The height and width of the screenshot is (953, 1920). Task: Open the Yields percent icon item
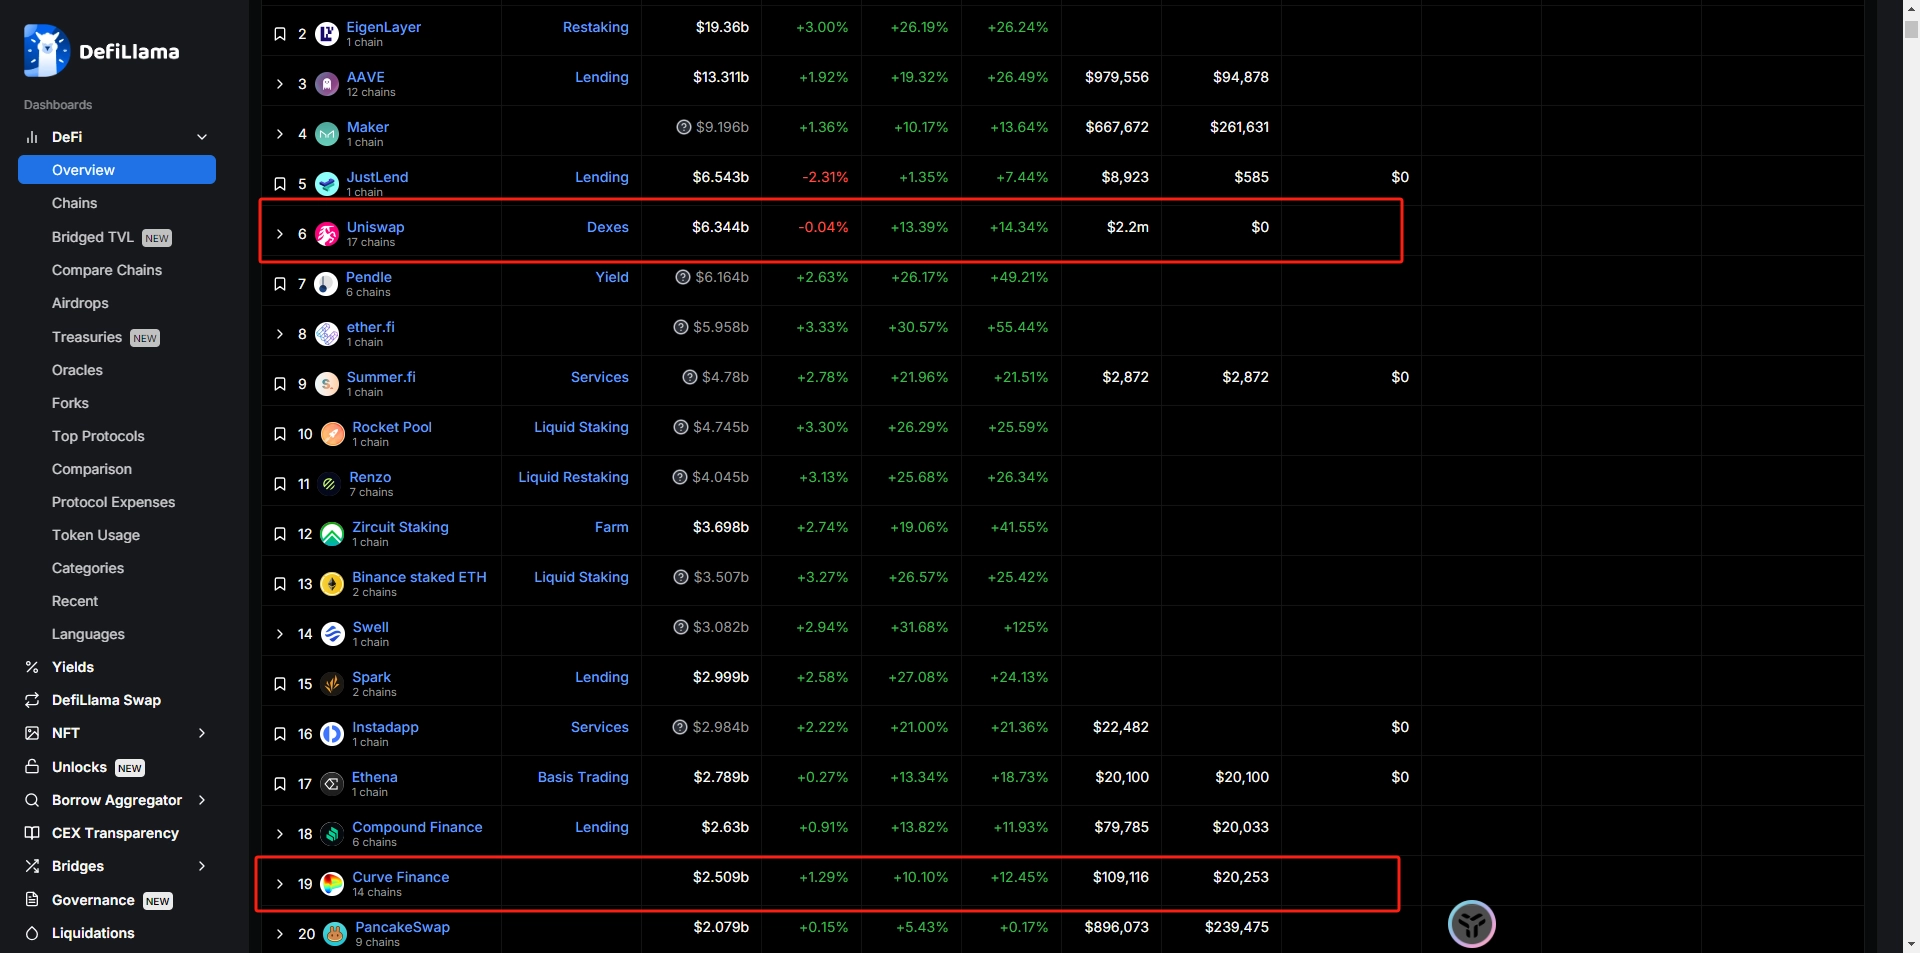[32, 667]
